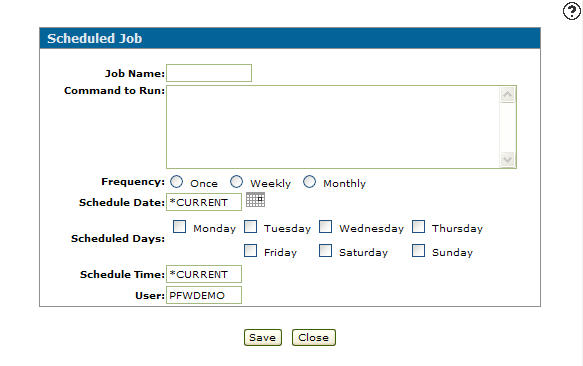Check the Monday box
Image resolution: width=583 pixels, height=366 pixels.
tap(180, 227)
